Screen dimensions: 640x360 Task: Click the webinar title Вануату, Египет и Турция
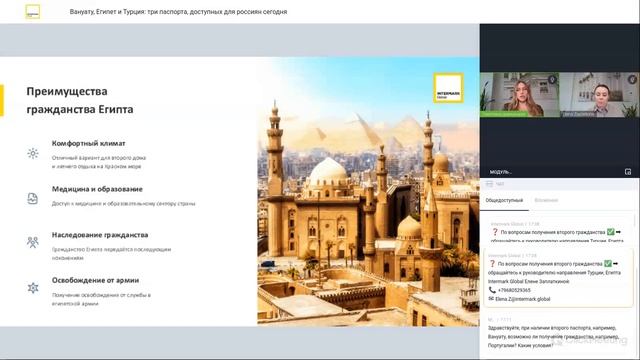[178, 12]
